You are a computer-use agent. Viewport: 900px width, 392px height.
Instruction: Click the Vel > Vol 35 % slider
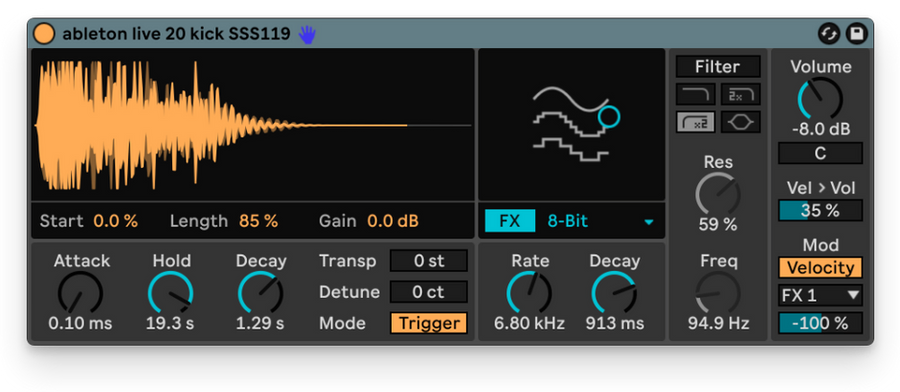[820, 211]
